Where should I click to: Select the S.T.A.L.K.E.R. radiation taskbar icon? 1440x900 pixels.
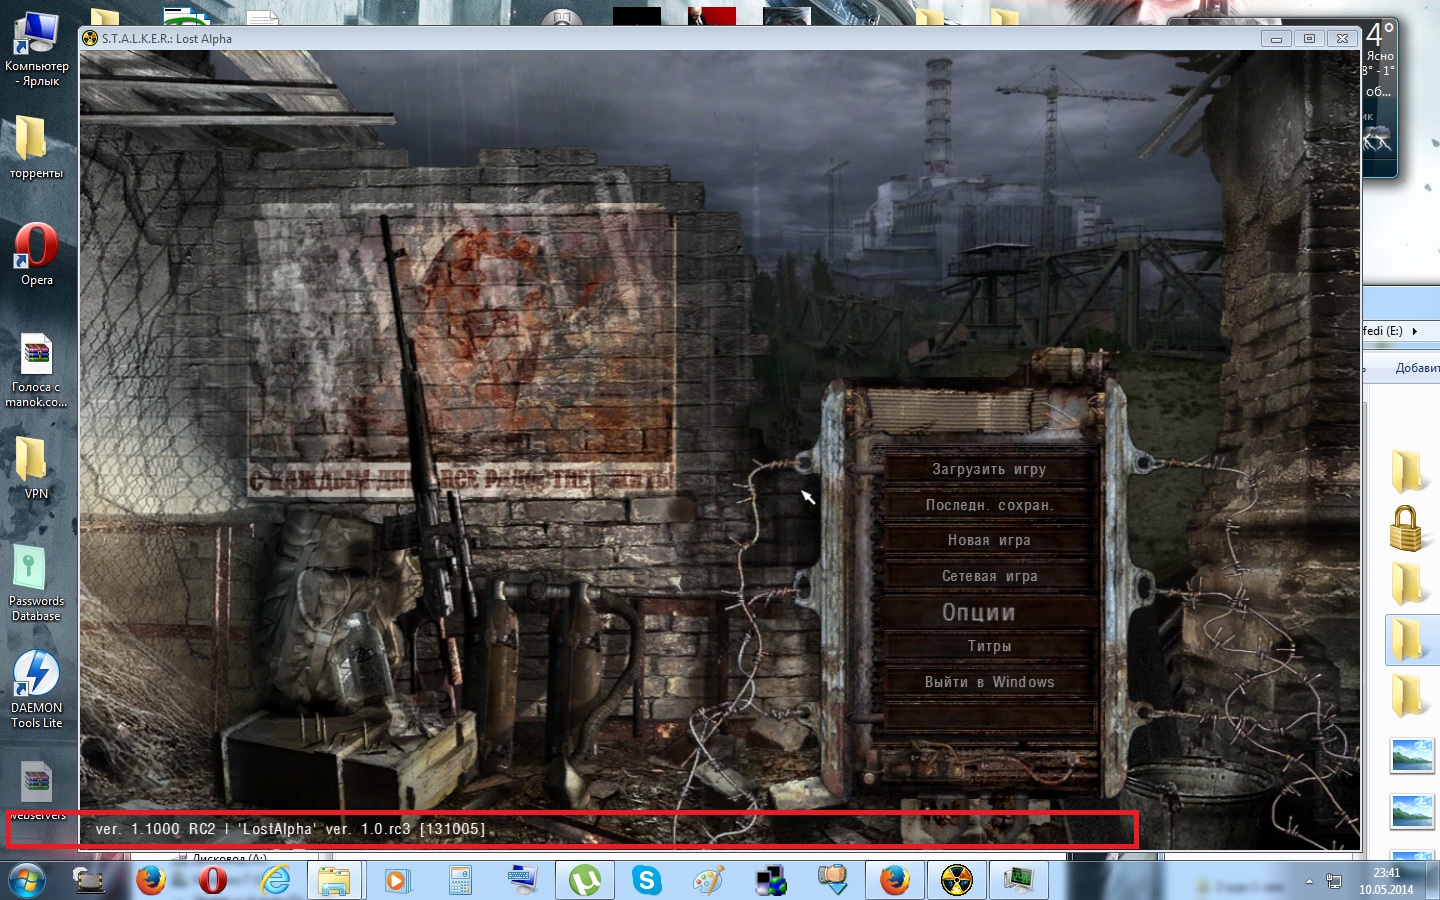[957, 880]
